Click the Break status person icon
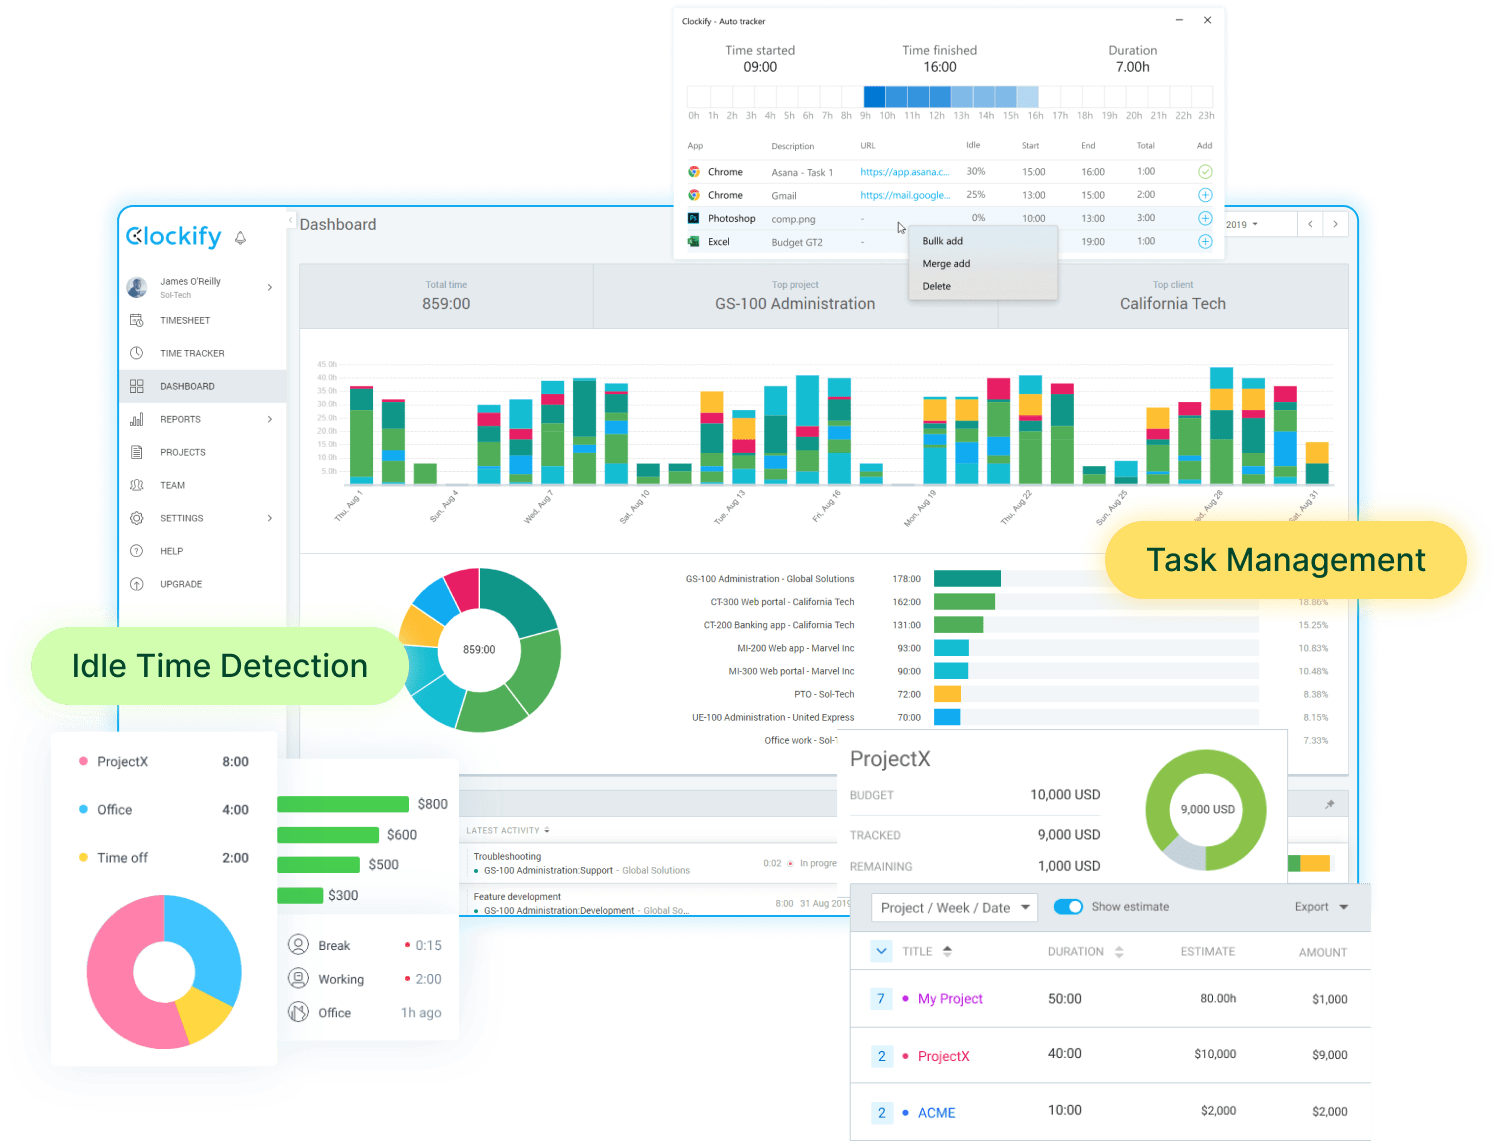1497x1141 pixels. pos(298,944)
